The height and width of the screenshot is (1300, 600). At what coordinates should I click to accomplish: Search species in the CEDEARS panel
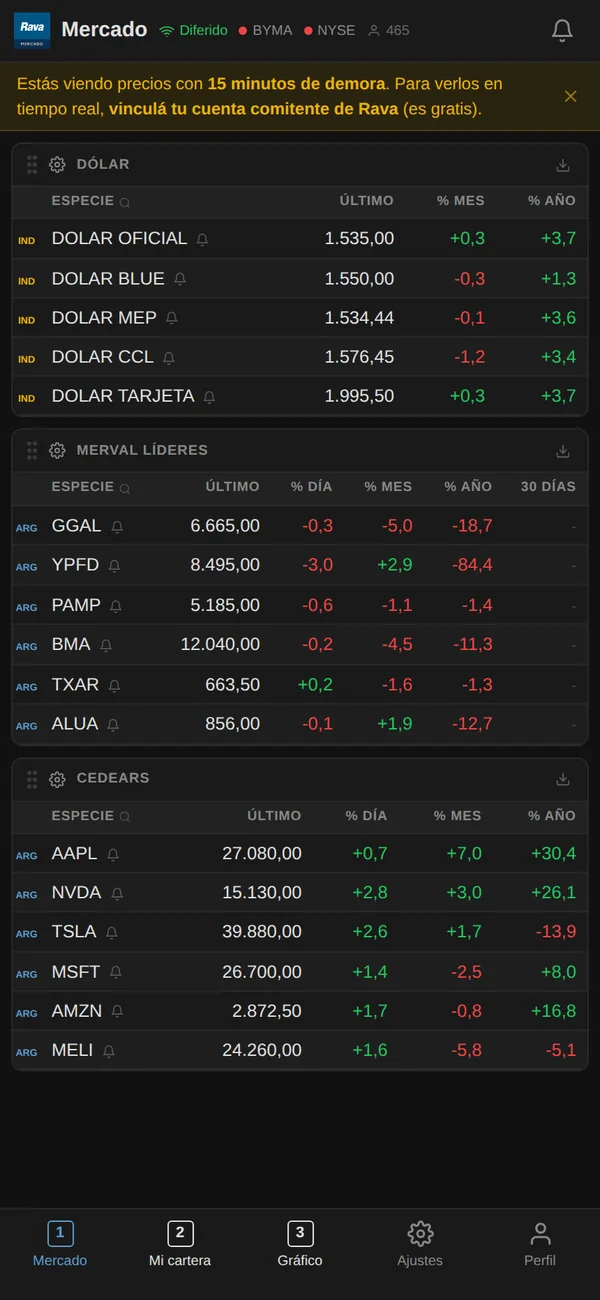click(x=125, y=817)
